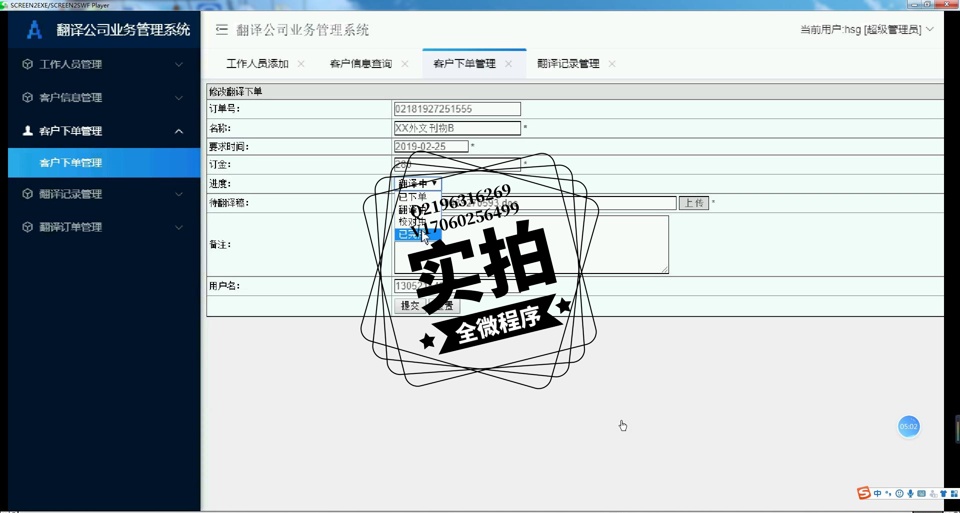This screenshot has width=960, height=513.
Task: Close the 翻译记录管理 tab
Action: pyautogui.click(x=612, y=64)
